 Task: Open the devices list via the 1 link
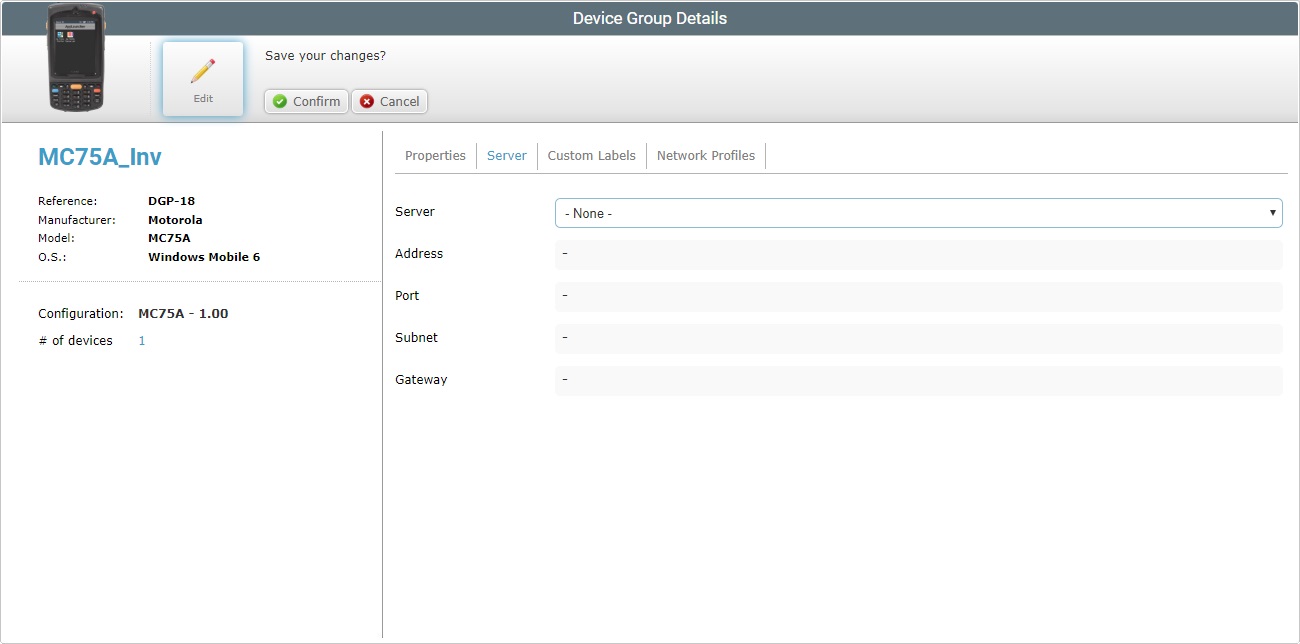(141, 340)
